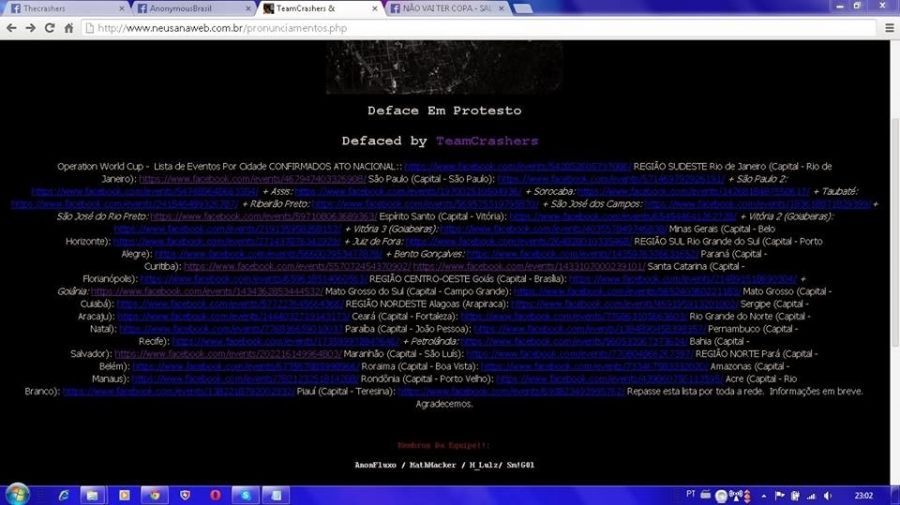
Task: Open the Salvador Bahia event link
Action: (228, 354)
